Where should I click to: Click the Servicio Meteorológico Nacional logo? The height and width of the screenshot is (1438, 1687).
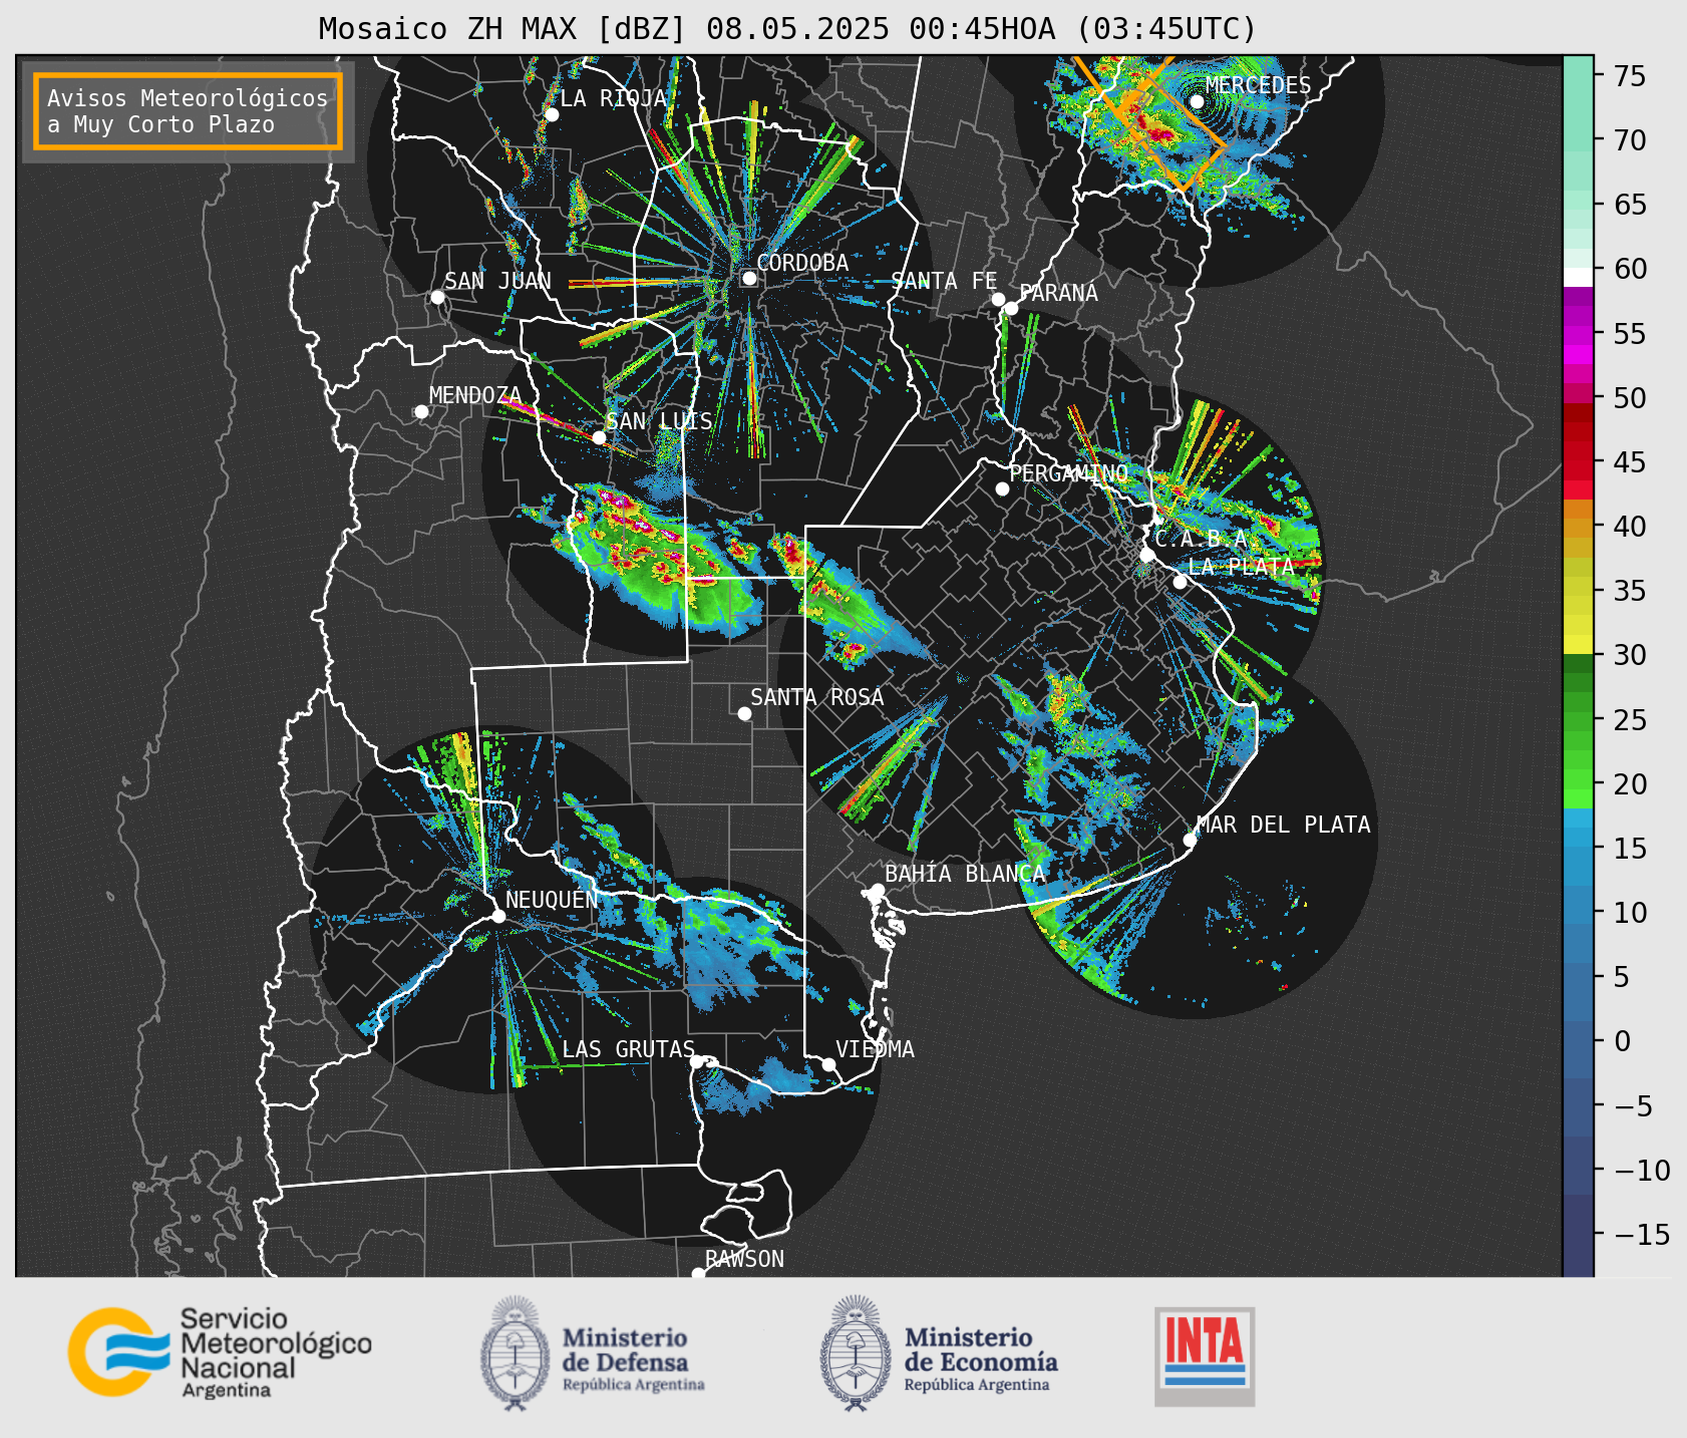coord(219,1352)
